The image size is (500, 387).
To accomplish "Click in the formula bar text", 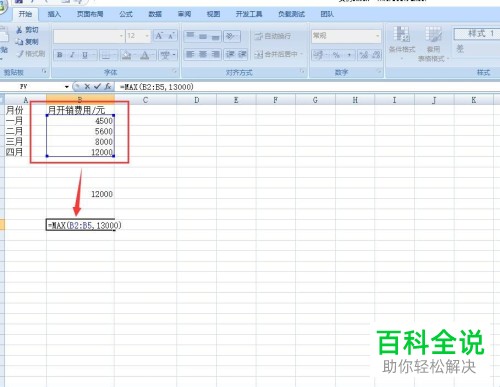I will coord(157,87).
